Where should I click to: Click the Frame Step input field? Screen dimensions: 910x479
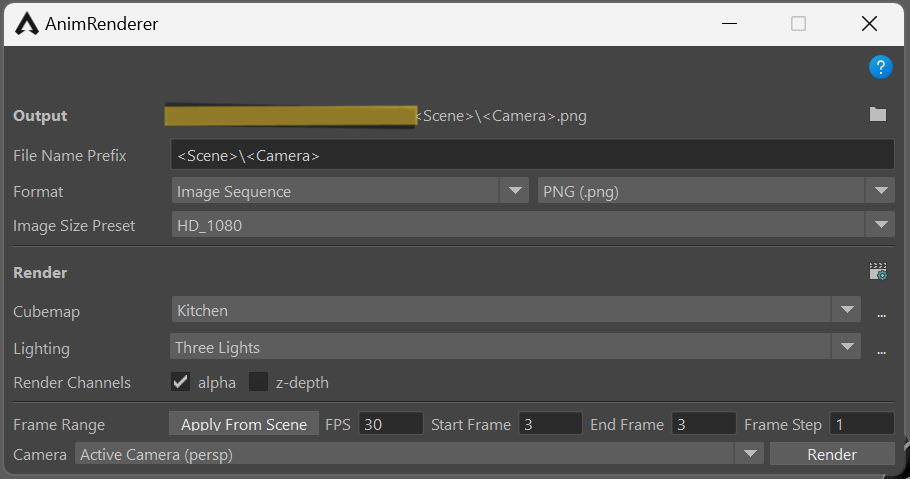(862, 424)
